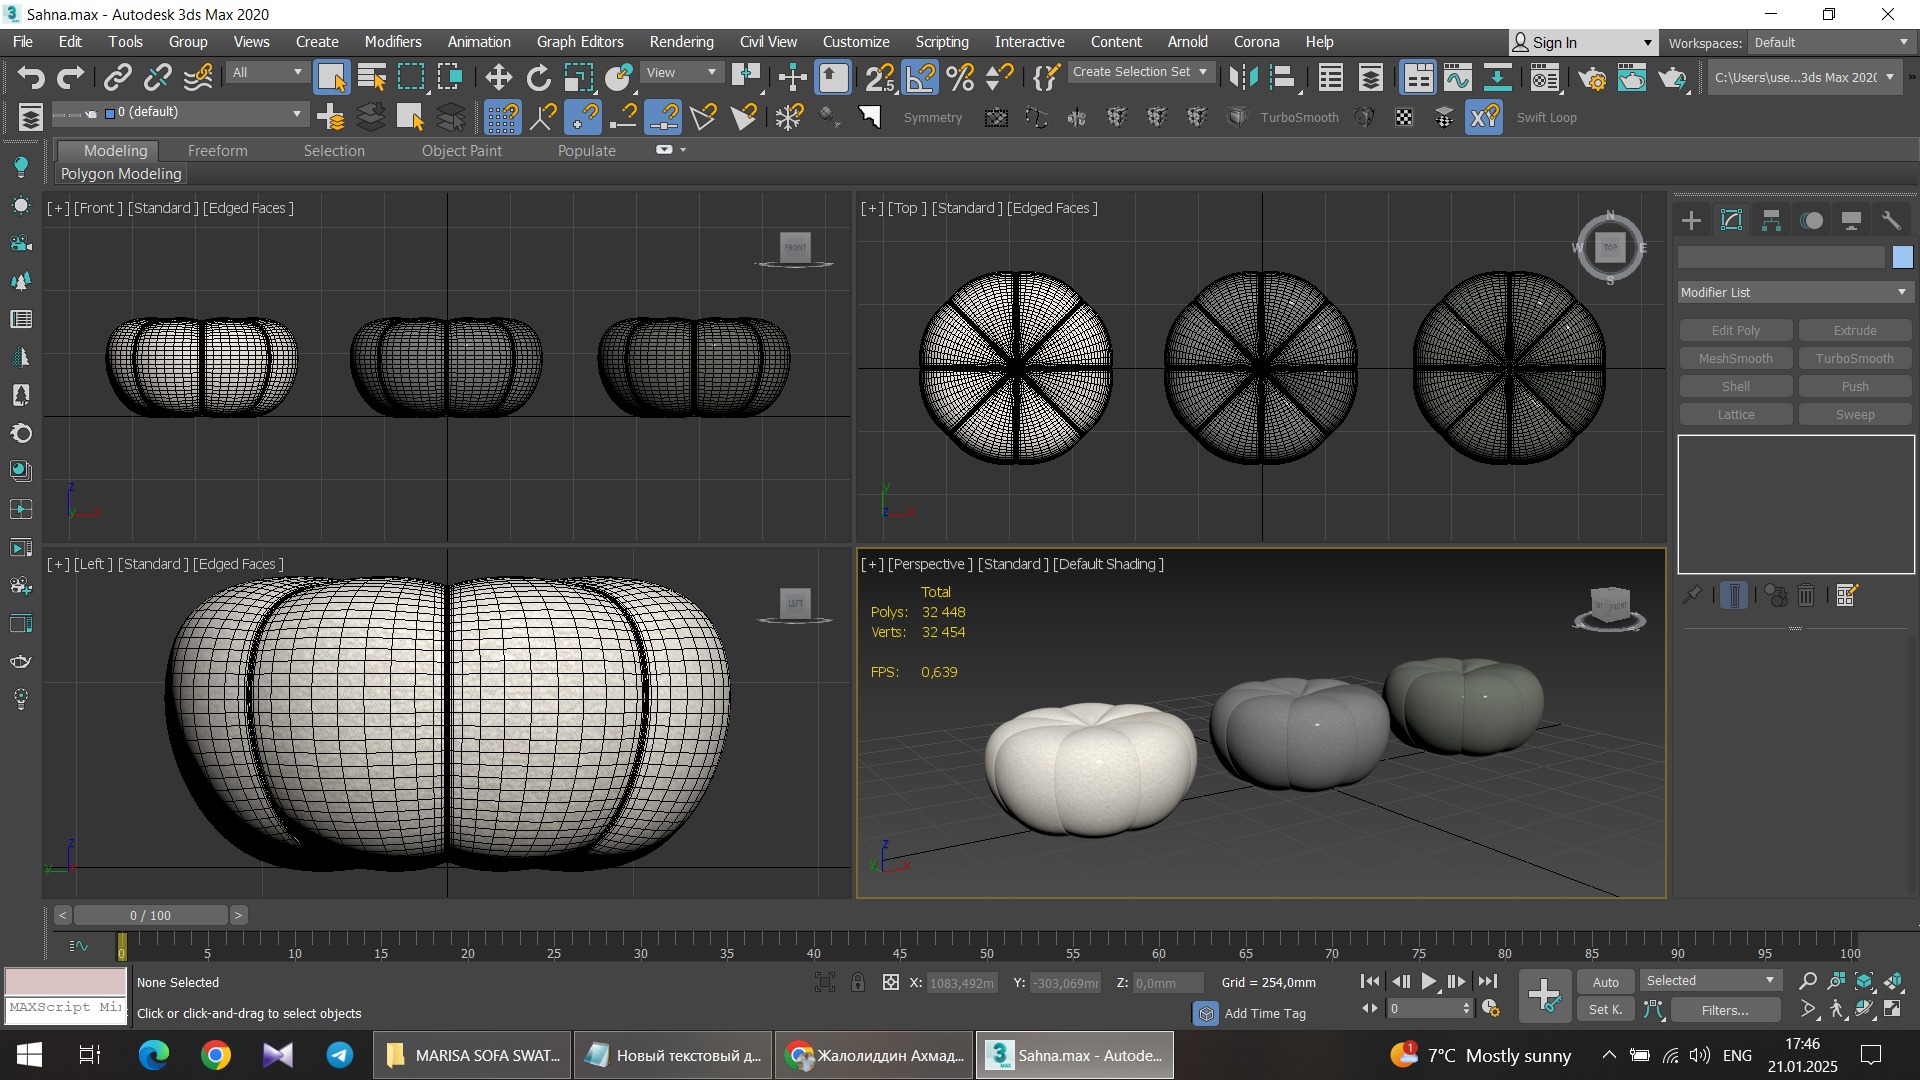Image resolution: width=1920 pixels, height=1080 pixels.
Task: Click the Edit Poly modifier button
Action: [1735, 330]
